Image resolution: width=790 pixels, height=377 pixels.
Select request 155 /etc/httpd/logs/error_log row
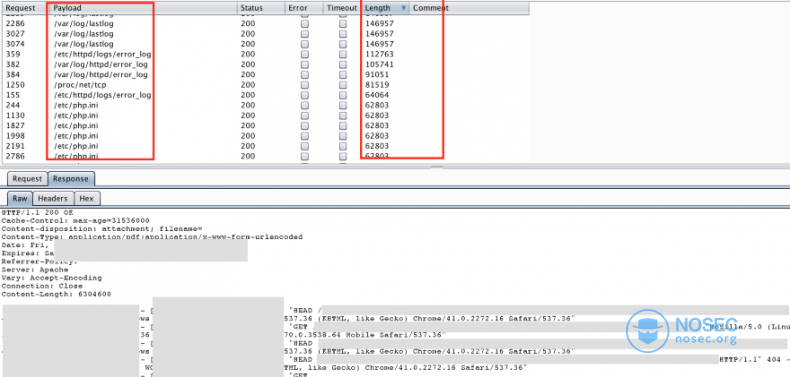point(266,95)
